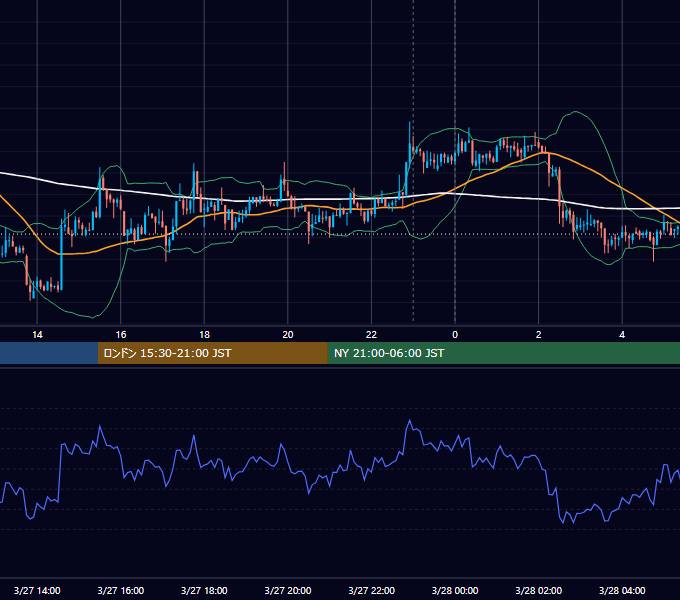Click the 3/27 16:00 date label

pos(121,590)
